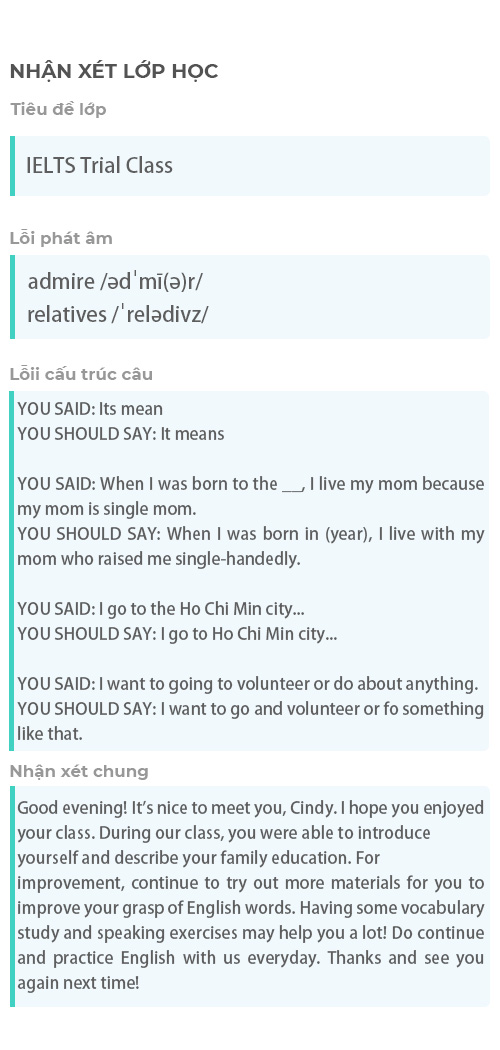Viewport: 500px width, 1050px height.
Task: Click the 'When I was born to the' sentence
Action: click(250, 496)
